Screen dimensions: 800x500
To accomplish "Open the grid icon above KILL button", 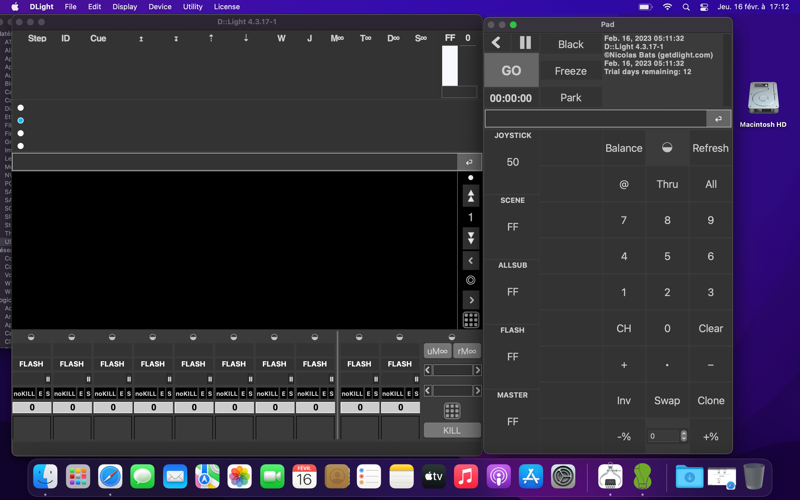I will [x=452, y=411].
